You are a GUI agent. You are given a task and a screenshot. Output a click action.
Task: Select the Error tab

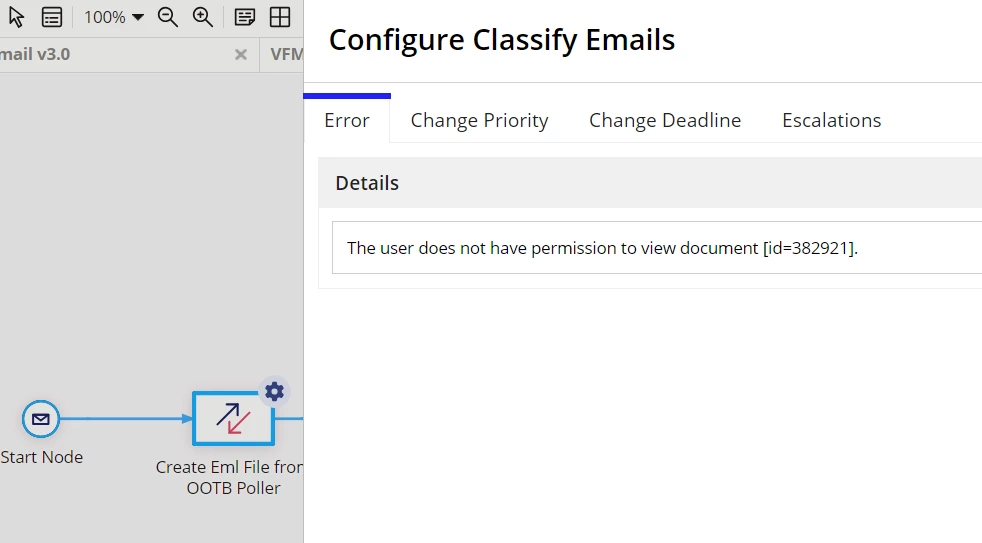(x=347, y=120)
